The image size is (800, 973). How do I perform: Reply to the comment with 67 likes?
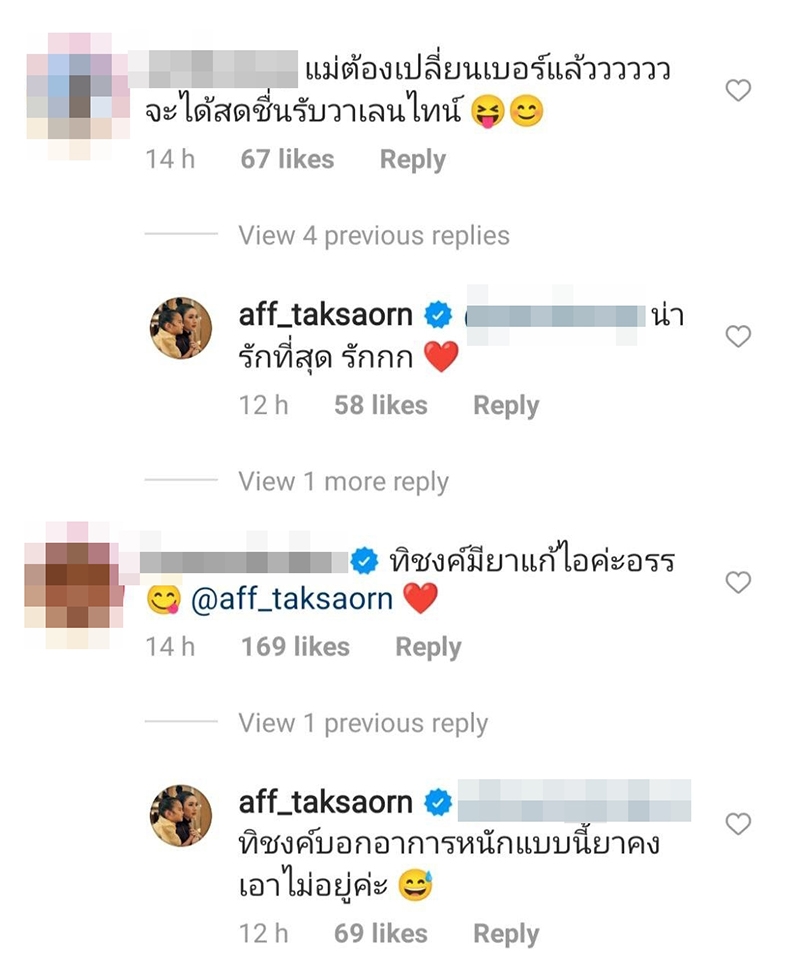tap(413, 159)
